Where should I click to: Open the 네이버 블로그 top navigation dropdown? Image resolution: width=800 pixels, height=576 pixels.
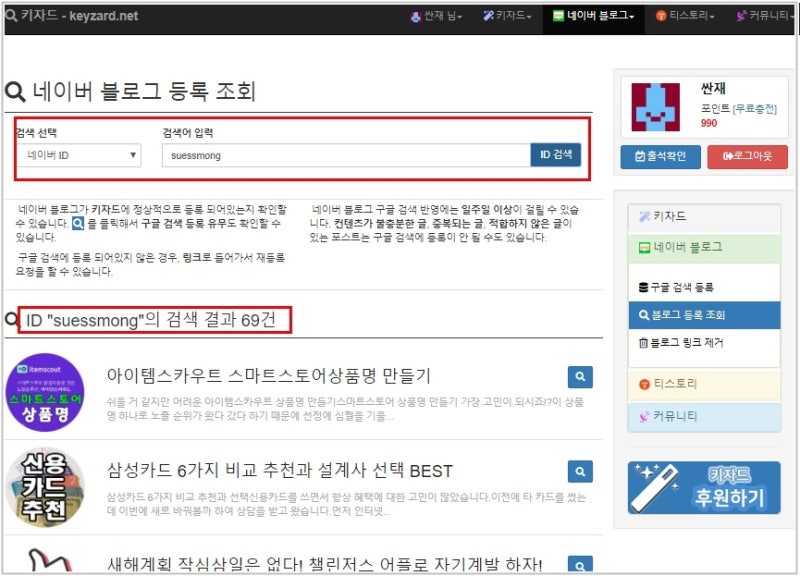pos(593,16)
